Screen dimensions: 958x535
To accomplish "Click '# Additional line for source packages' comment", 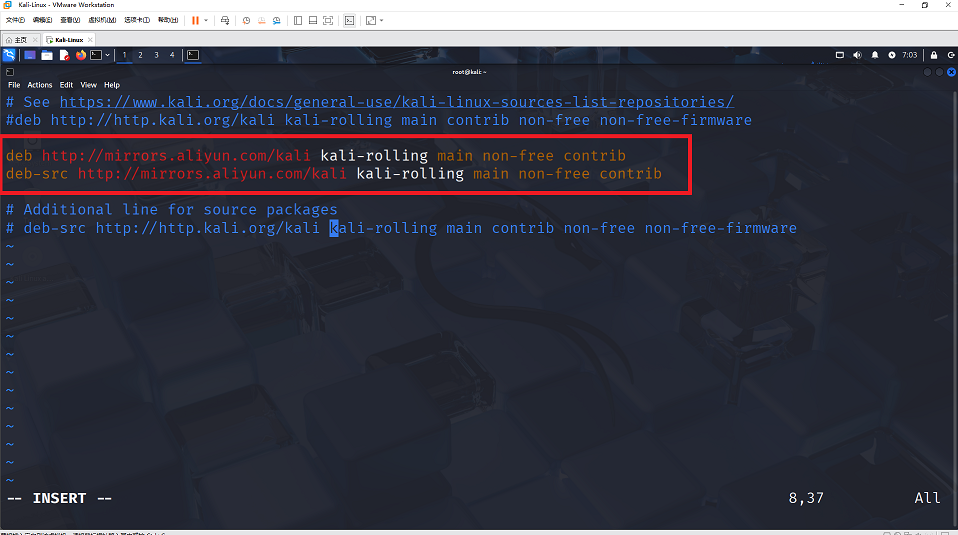I will 172,209.
